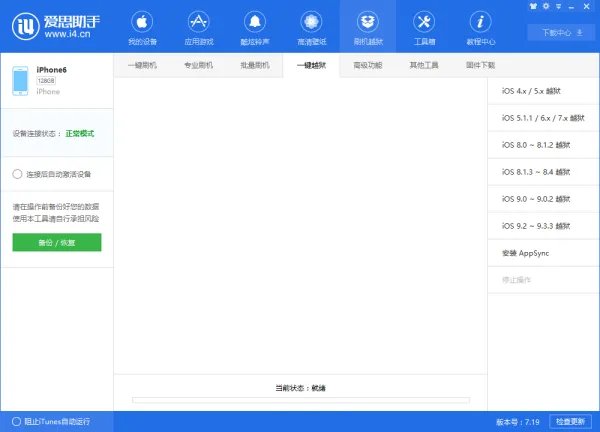
Task: Click the 版本号：7.19 version text
Action: point(518,422)
